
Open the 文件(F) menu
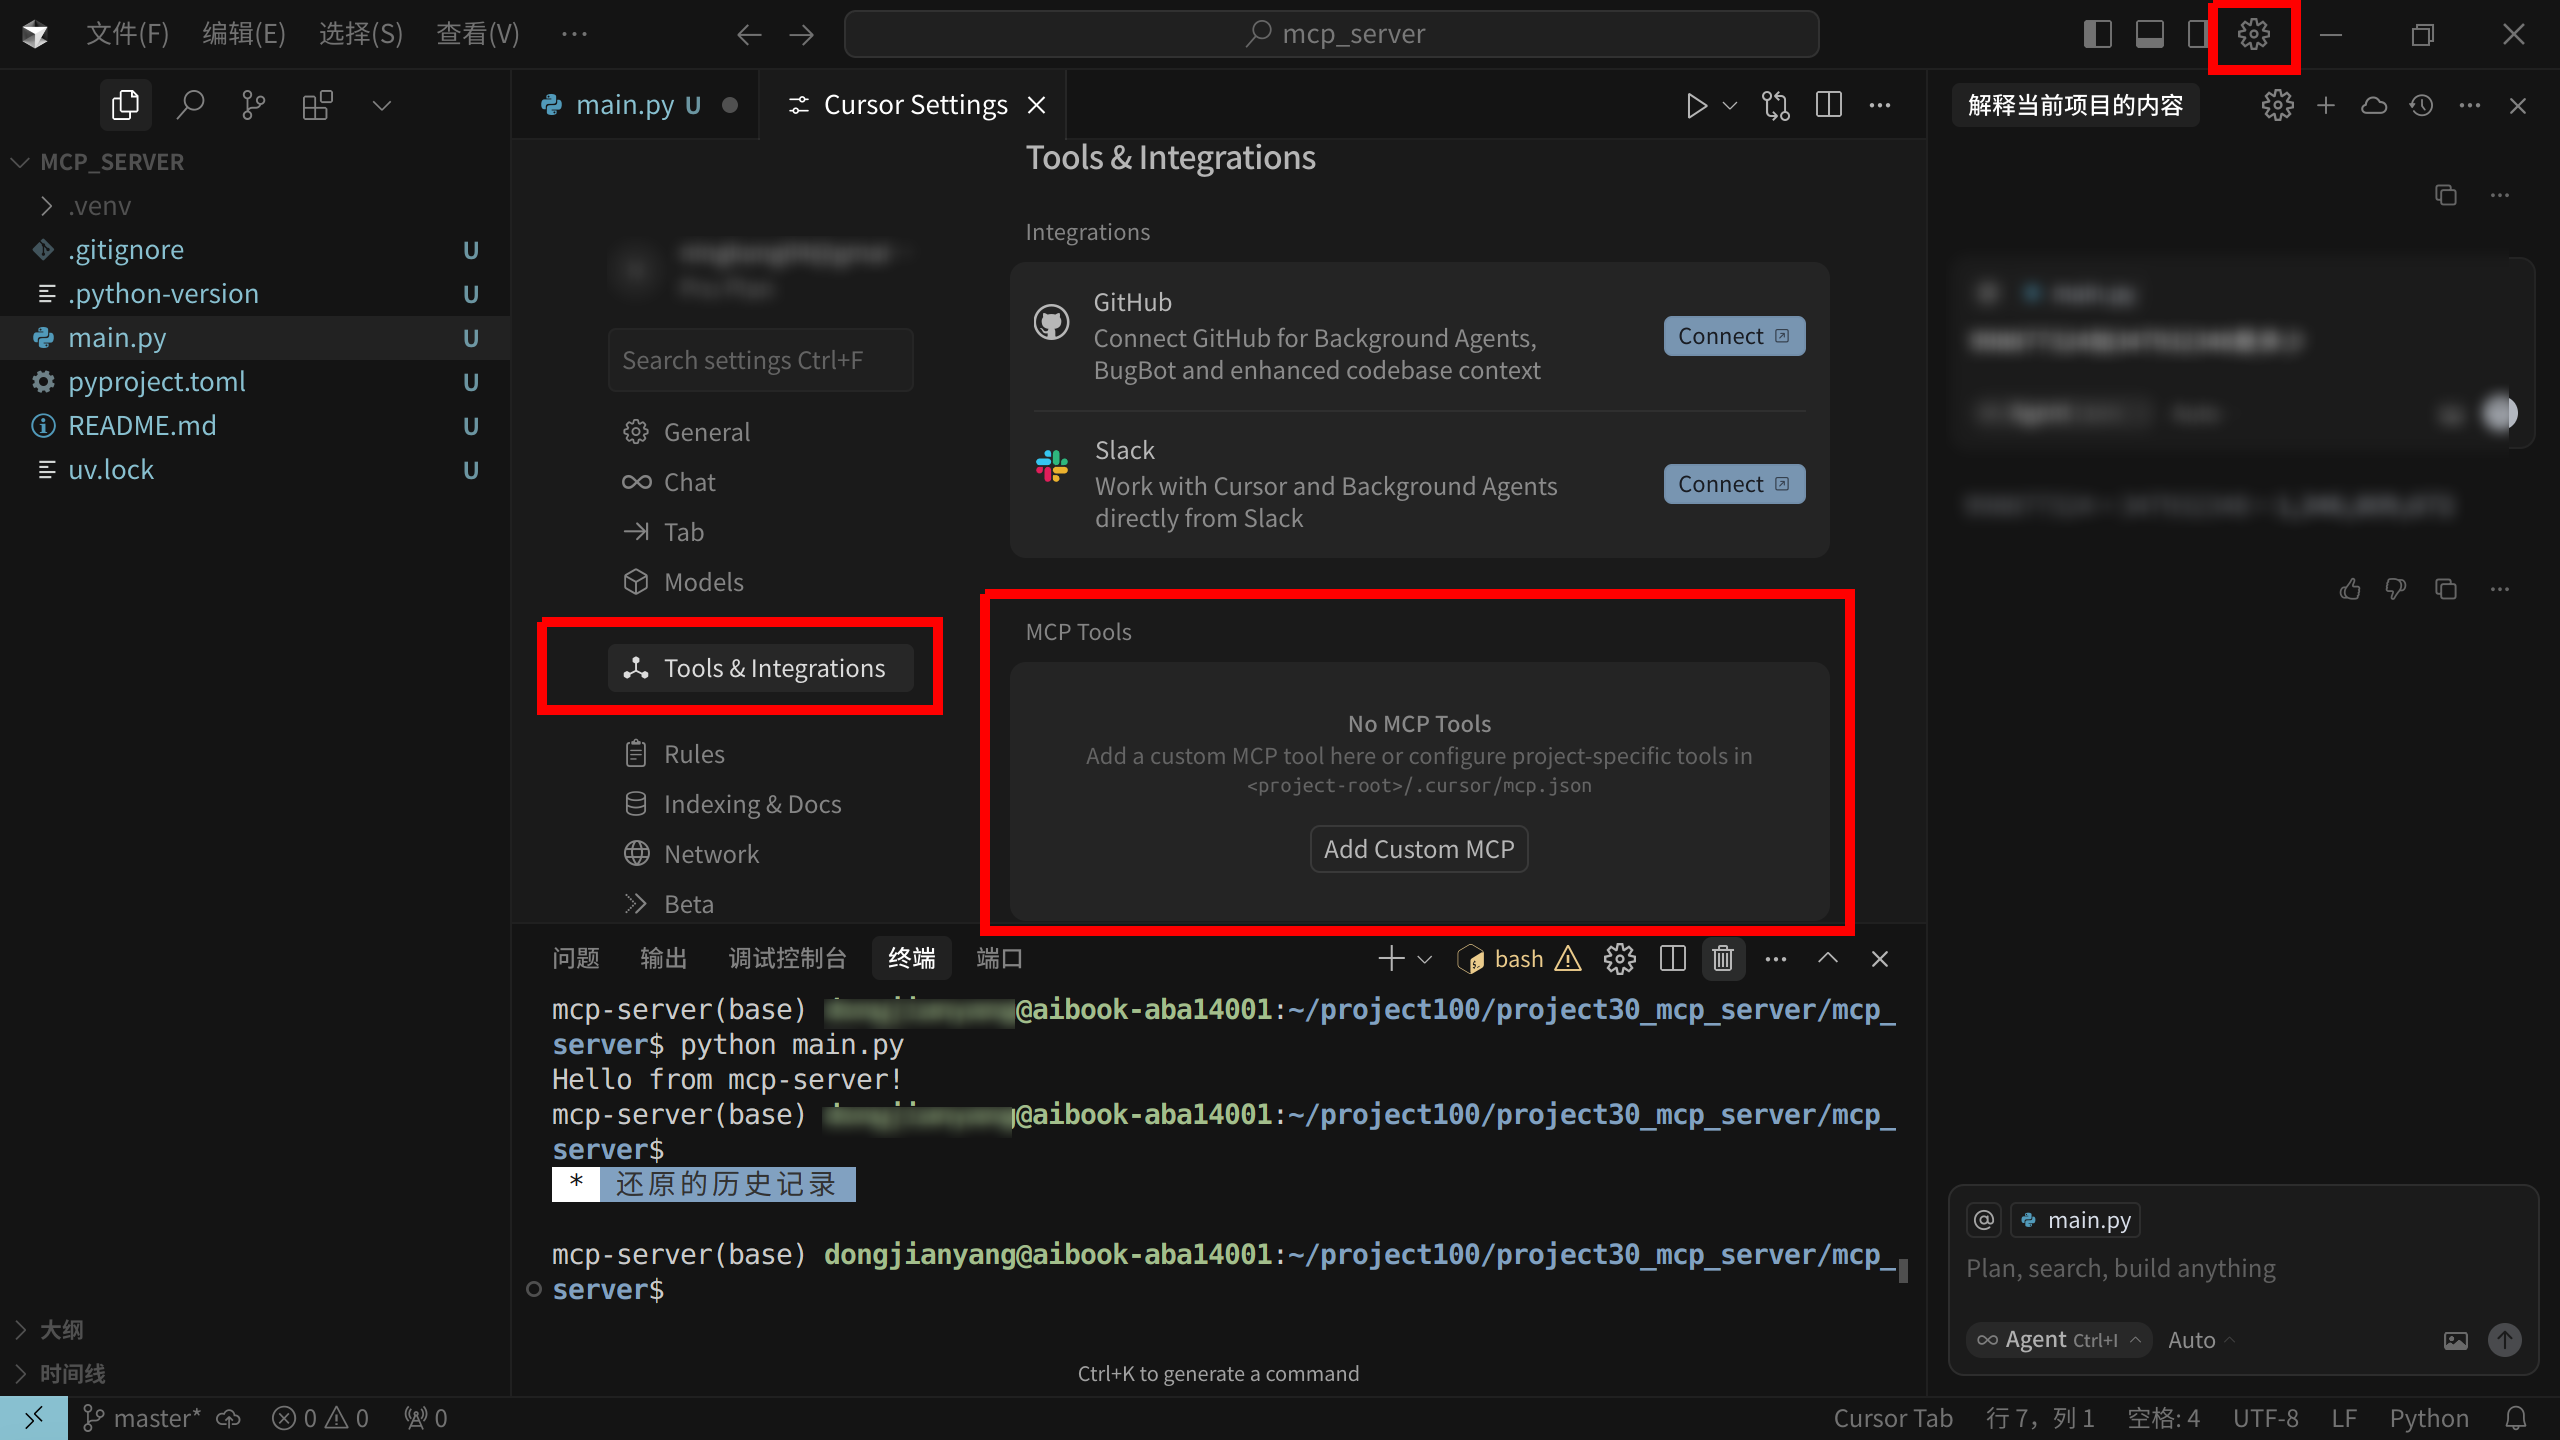coord(127,34)
